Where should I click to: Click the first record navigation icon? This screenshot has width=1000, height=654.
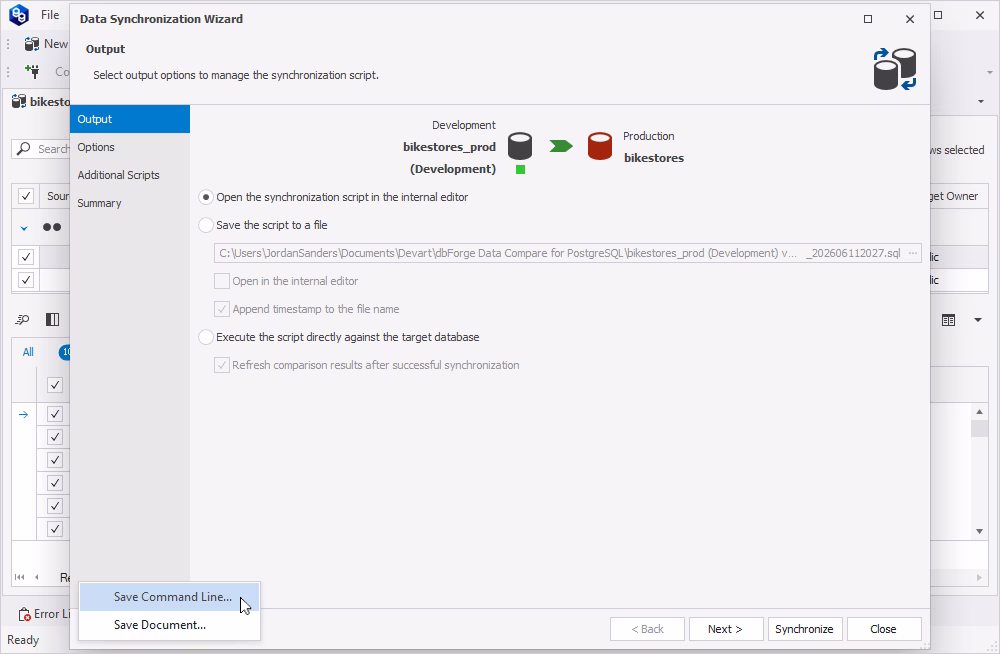(20, 577)
